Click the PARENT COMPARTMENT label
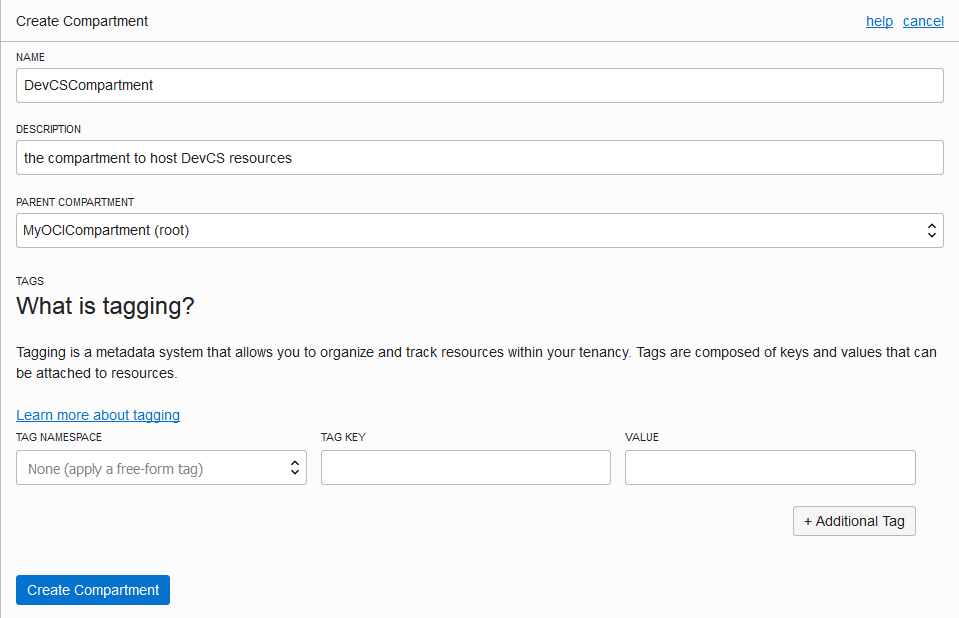 [75, 202]
